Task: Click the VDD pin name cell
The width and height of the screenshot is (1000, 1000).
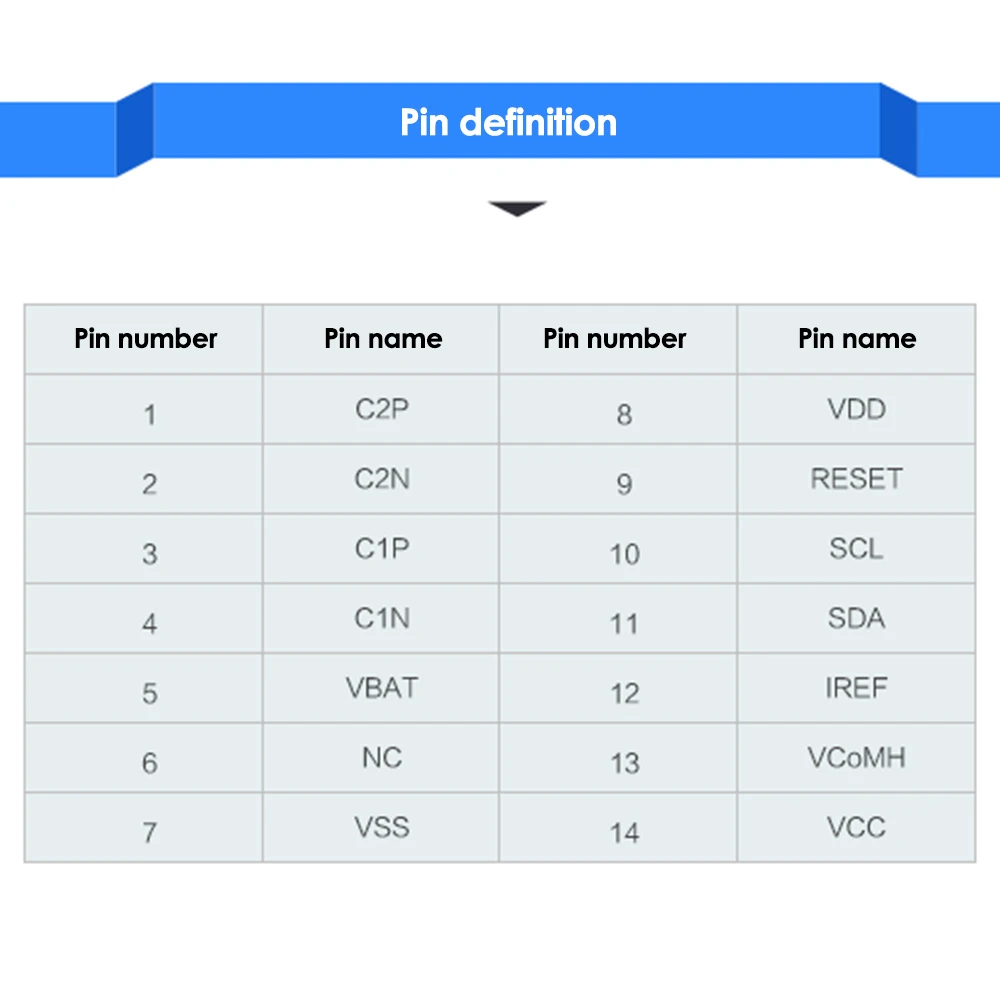Action: point(856,409)
